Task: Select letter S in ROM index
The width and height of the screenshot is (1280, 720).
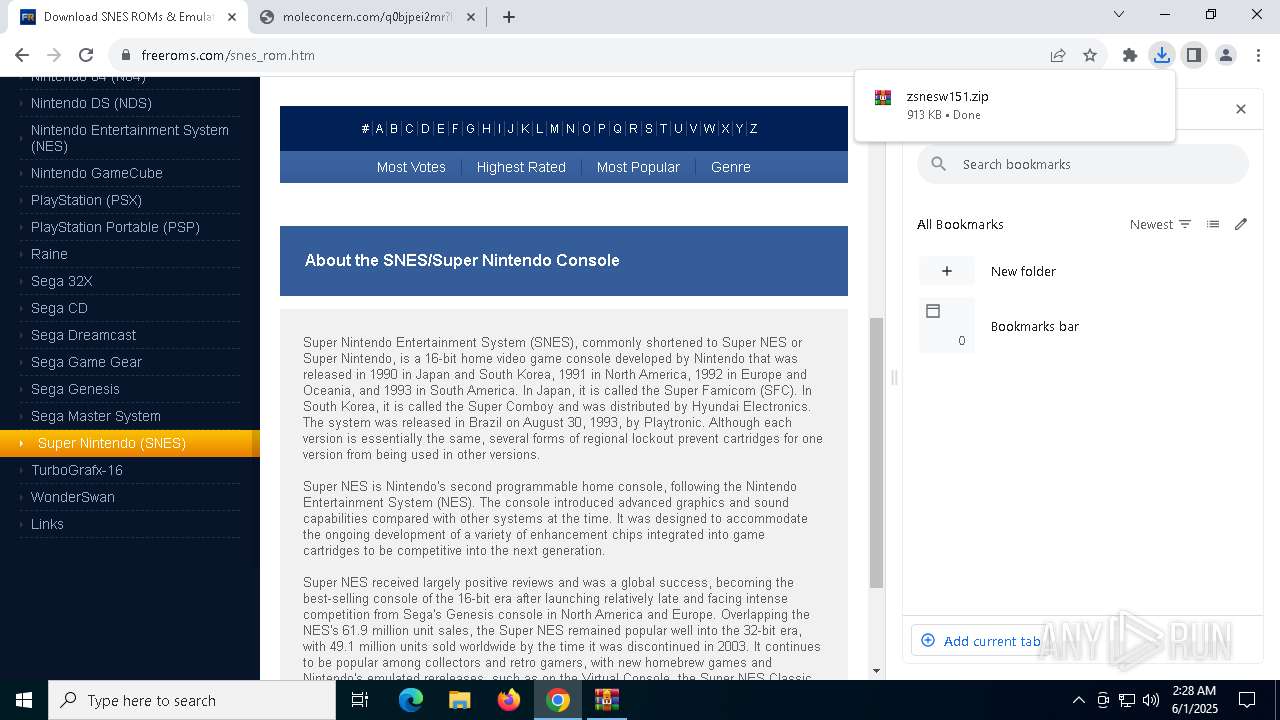Action: pyautogui.click(x=648, y=128)
